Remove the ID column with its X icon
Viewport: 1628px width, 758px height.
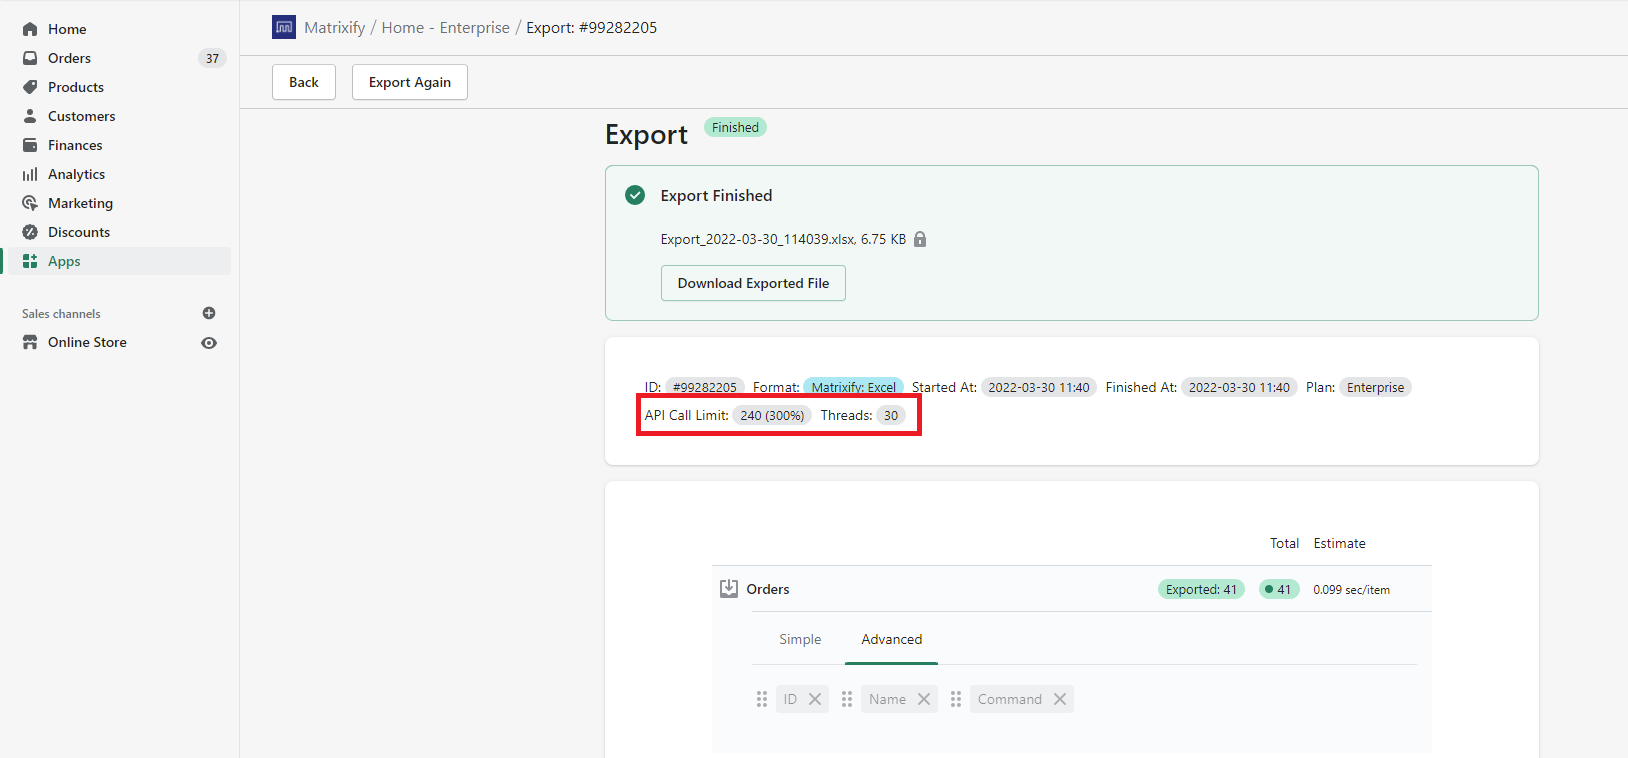coord(815,699)
